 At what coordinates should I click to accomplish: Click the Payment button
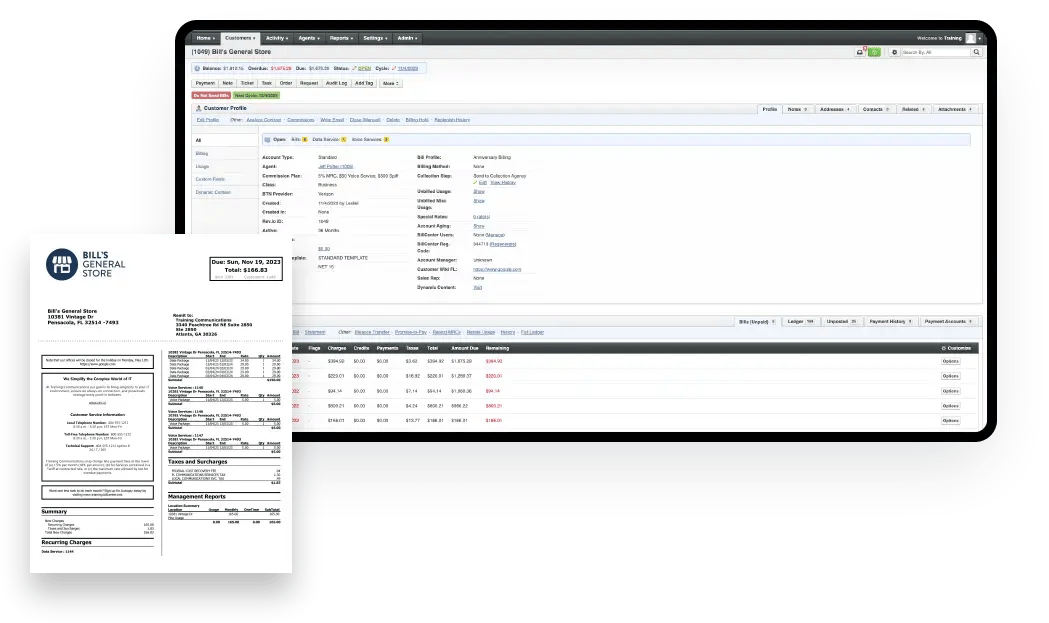point(205,84)
